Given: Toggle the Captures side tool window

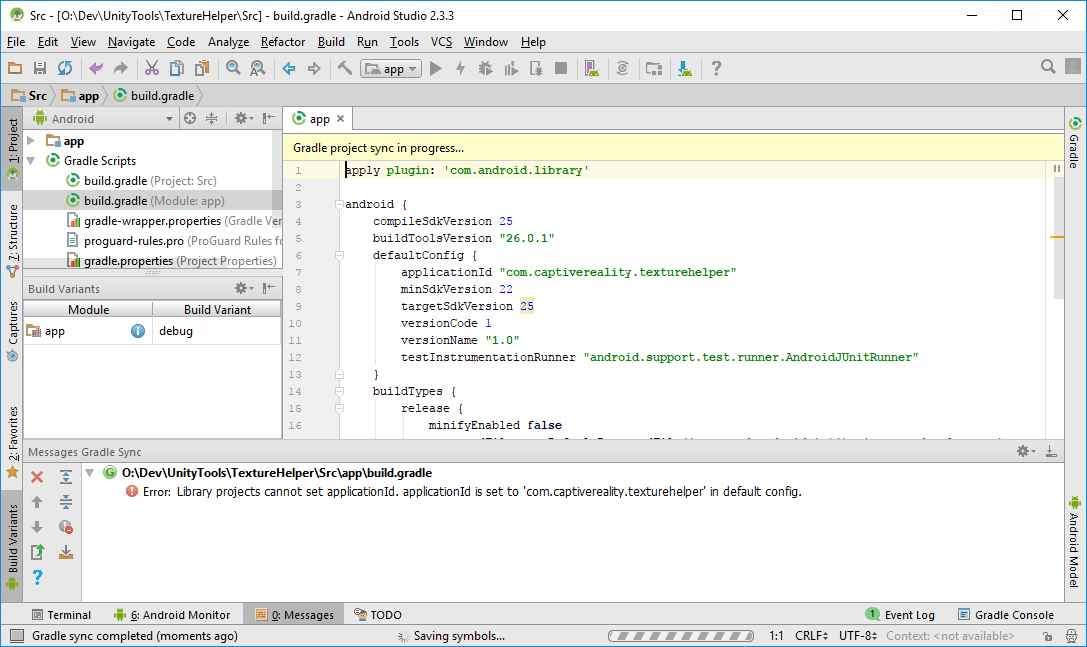Looking at the screenshot, I should point(12,331).
